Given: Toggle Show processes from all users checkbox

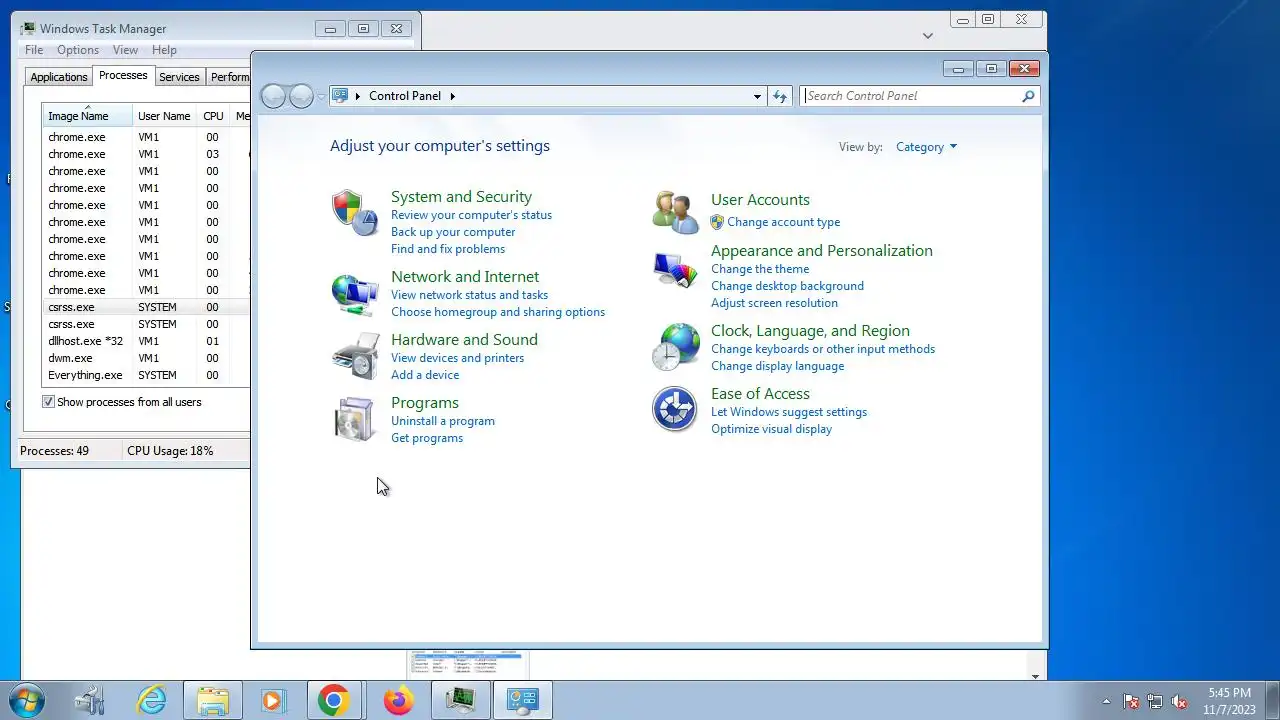Looking at the screenshot, I should pyautogui.click(x=48, y=402).
